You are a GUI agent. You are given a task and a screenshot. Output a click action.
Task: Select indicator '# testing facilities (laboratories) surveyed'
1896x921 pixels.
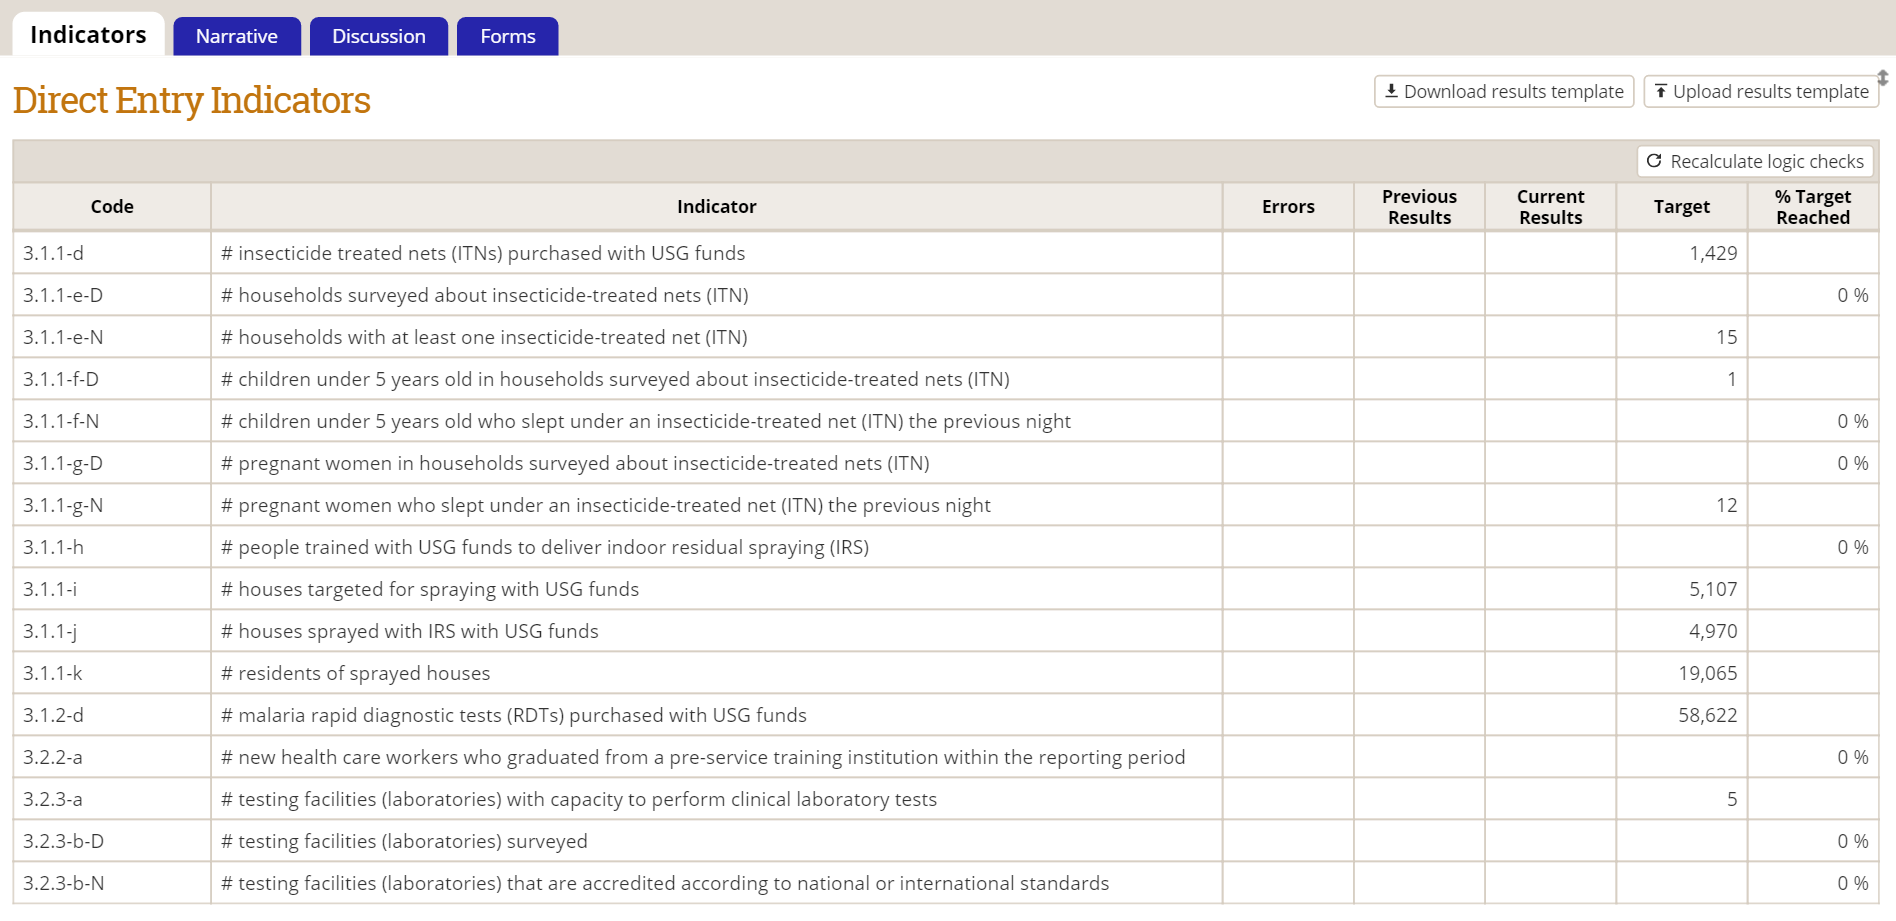pyautogui.click(x=404, y=841)
